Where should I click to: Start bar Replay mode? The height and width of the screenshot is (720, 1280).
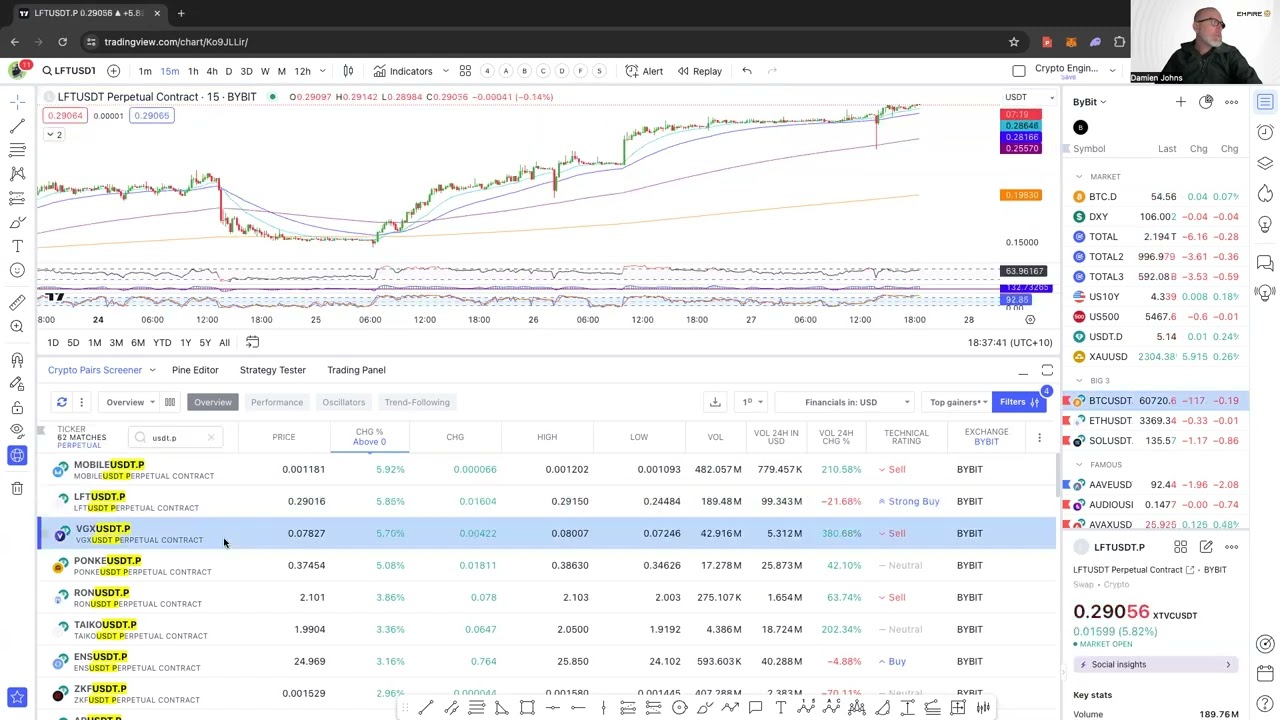(698, 71)
